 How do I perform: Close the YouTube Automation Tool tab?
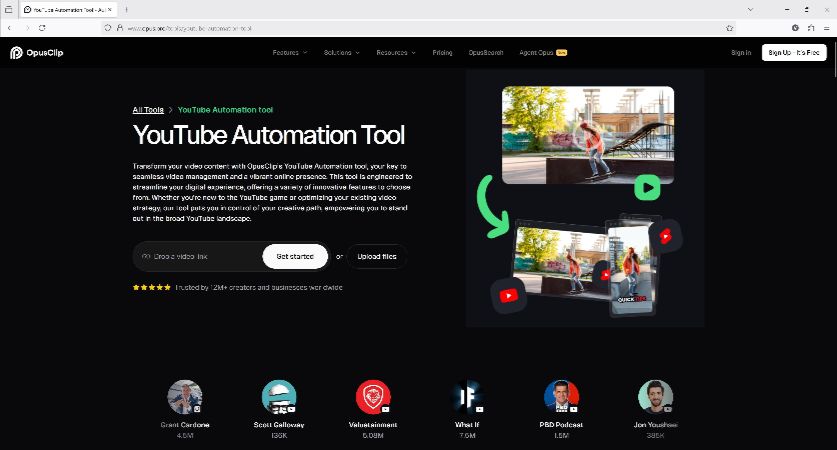pyautogui.click(x=110, y=10)
